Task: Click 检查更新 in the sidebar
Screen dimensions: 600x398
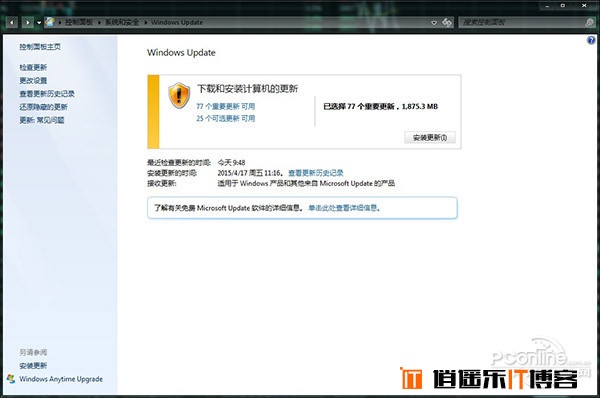Action: [33, 67]
